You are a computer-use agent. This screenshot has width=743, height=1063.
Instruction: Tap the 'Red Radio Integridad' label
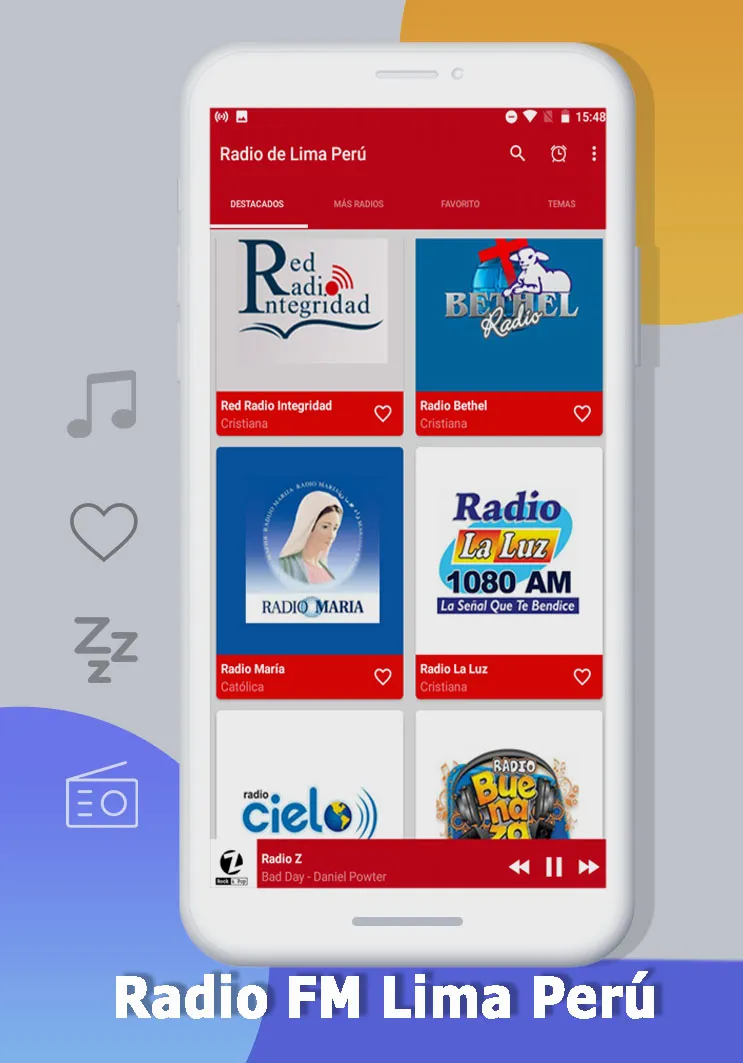(x=276, y=405)
